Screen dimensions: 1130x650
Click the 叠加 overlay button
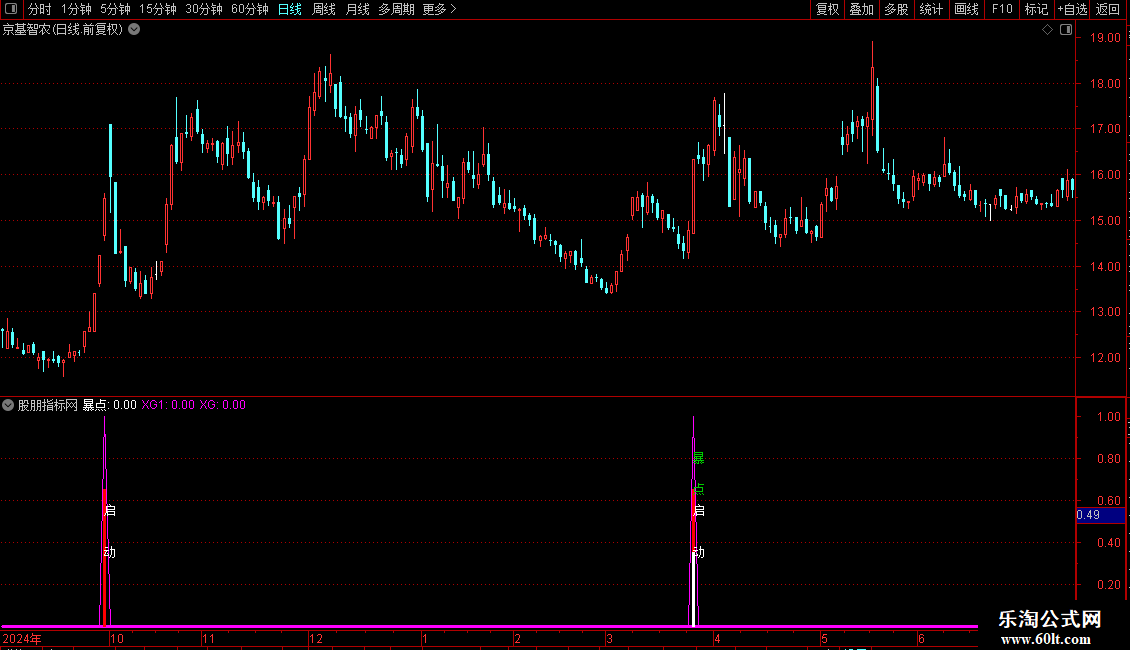[x=861, y=9]
